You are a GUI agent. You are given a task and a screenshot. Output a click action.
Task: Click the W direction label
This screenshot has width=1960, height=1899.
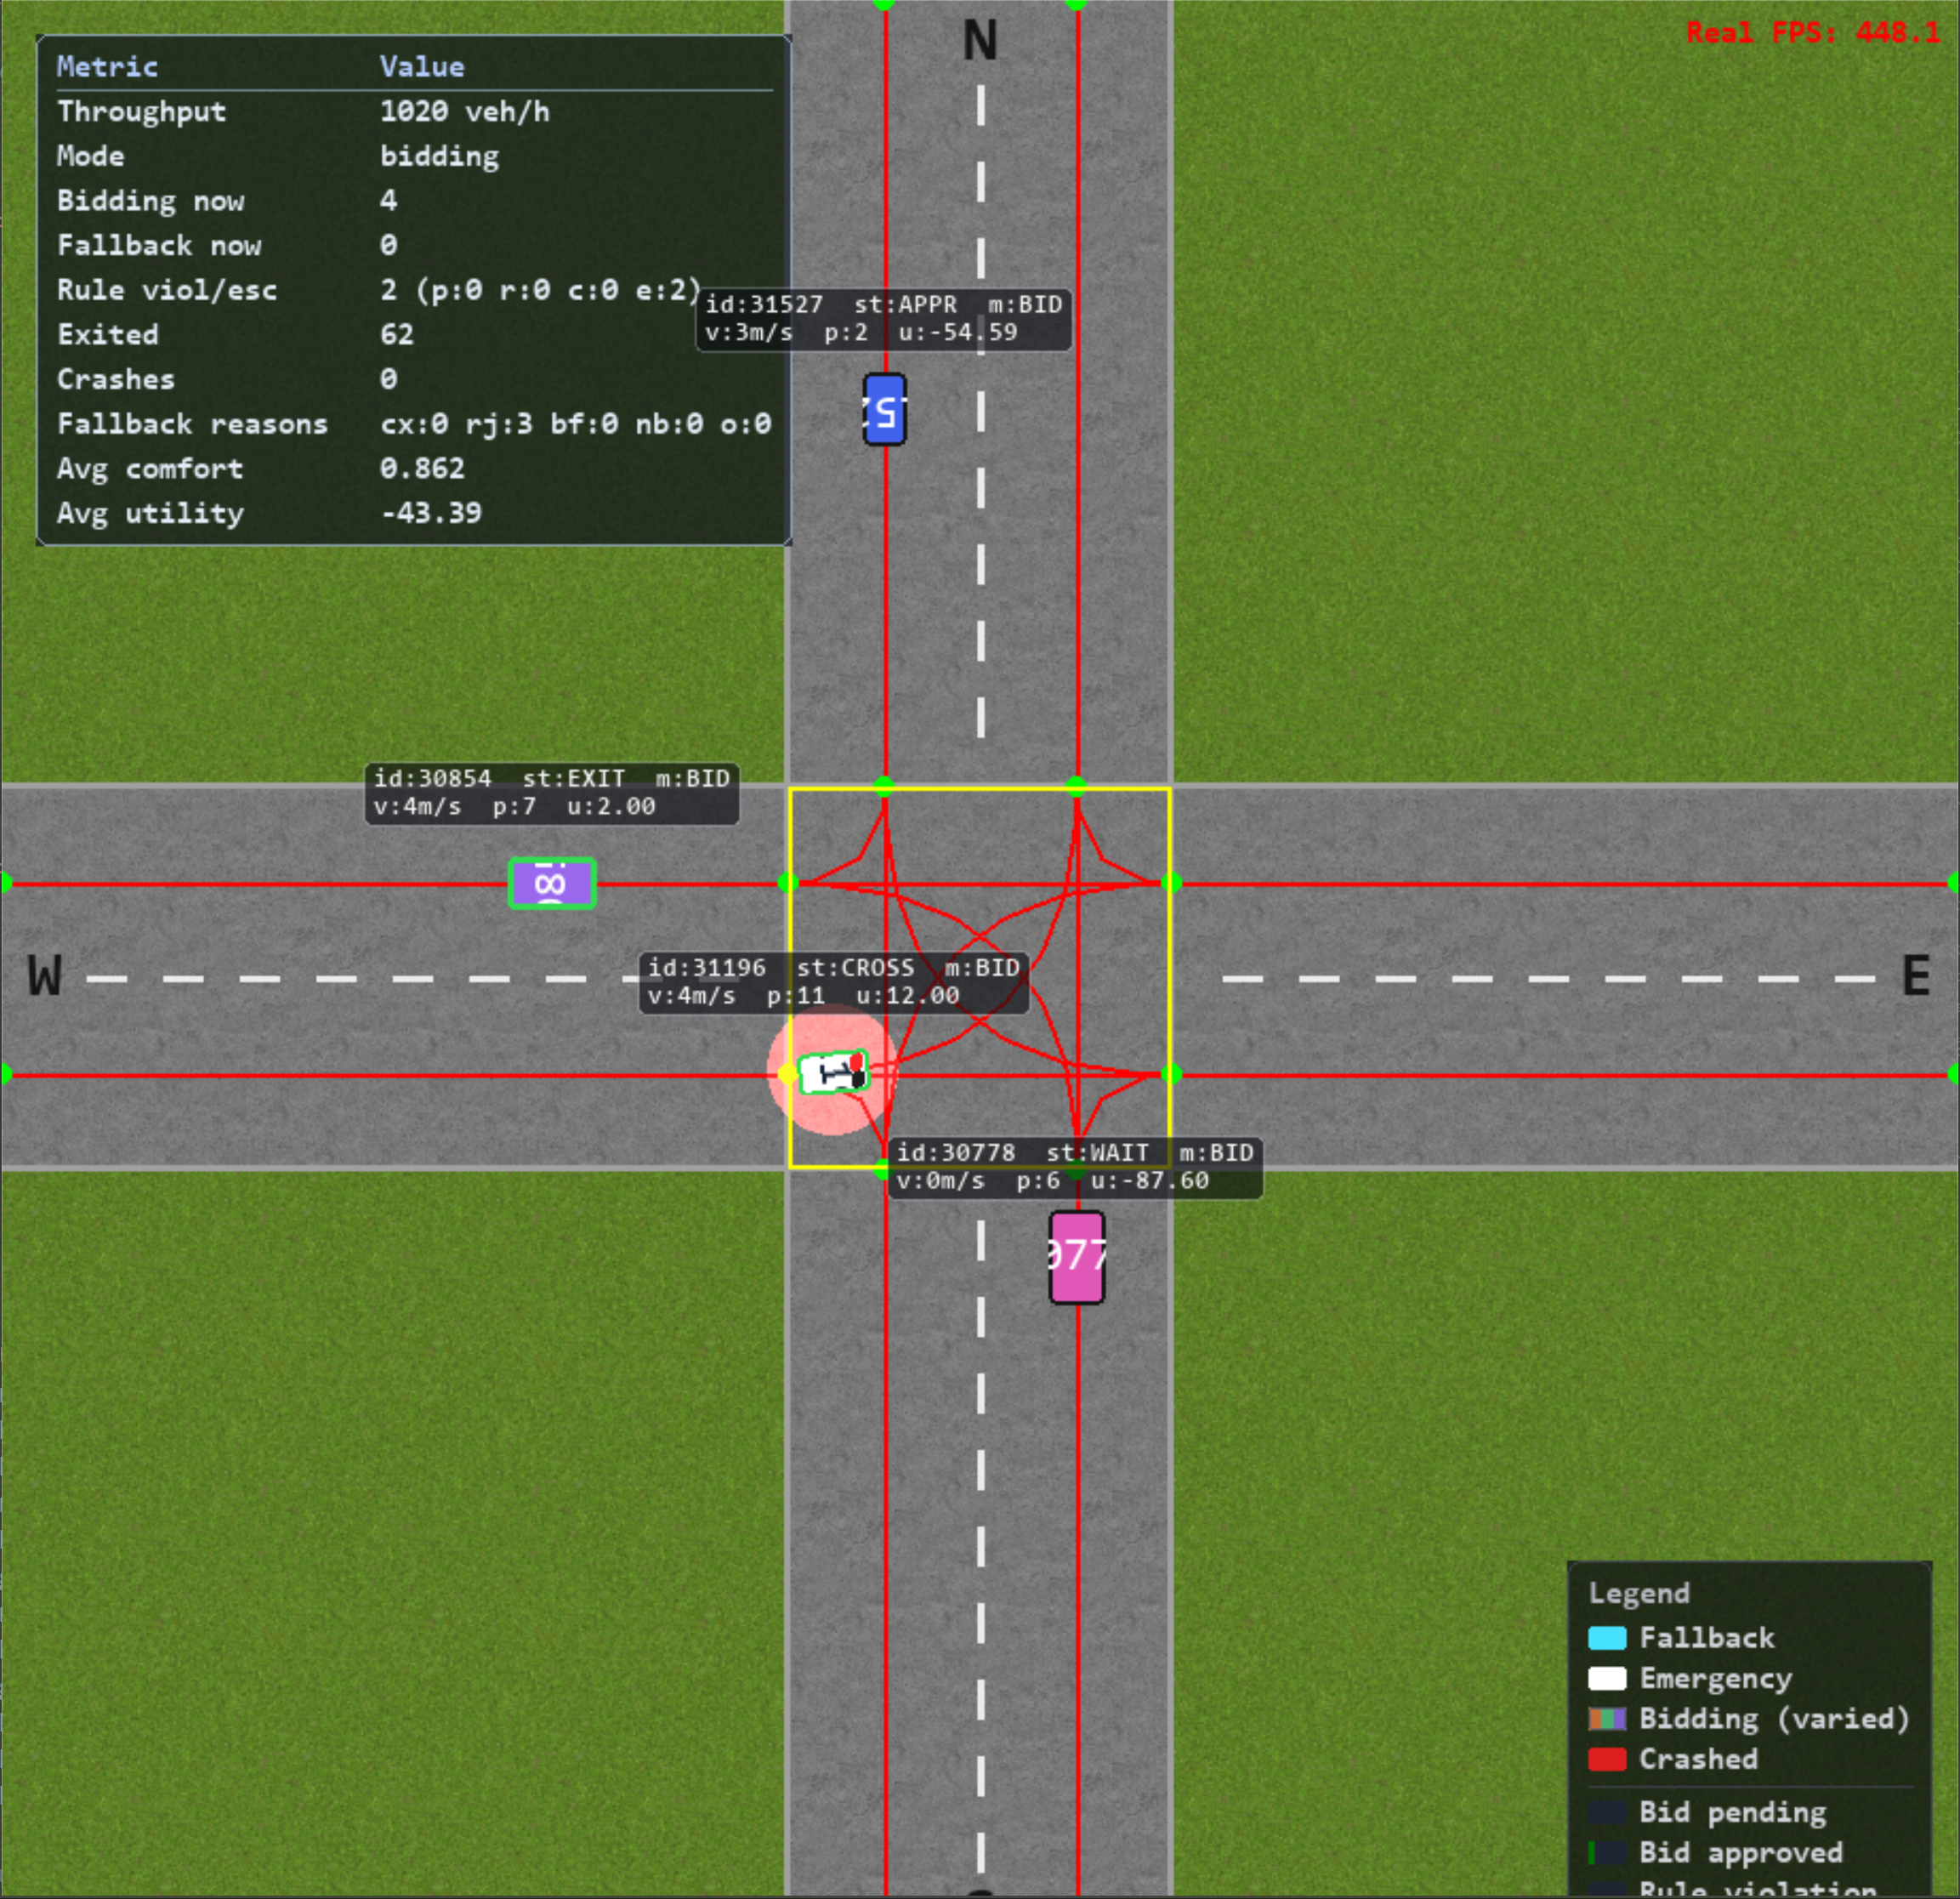(x=45, y=976)
